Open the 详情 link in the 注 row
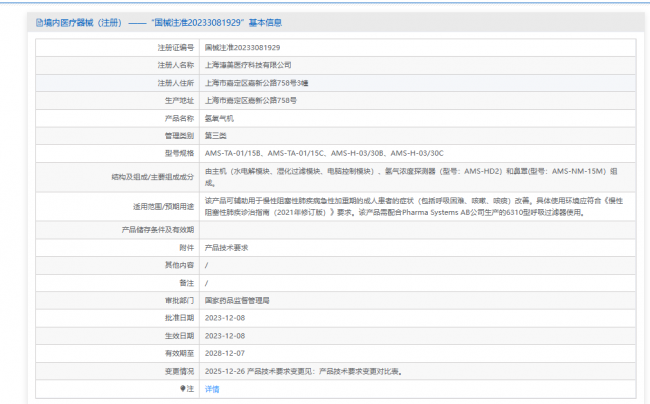 click(x=212, y=389)
